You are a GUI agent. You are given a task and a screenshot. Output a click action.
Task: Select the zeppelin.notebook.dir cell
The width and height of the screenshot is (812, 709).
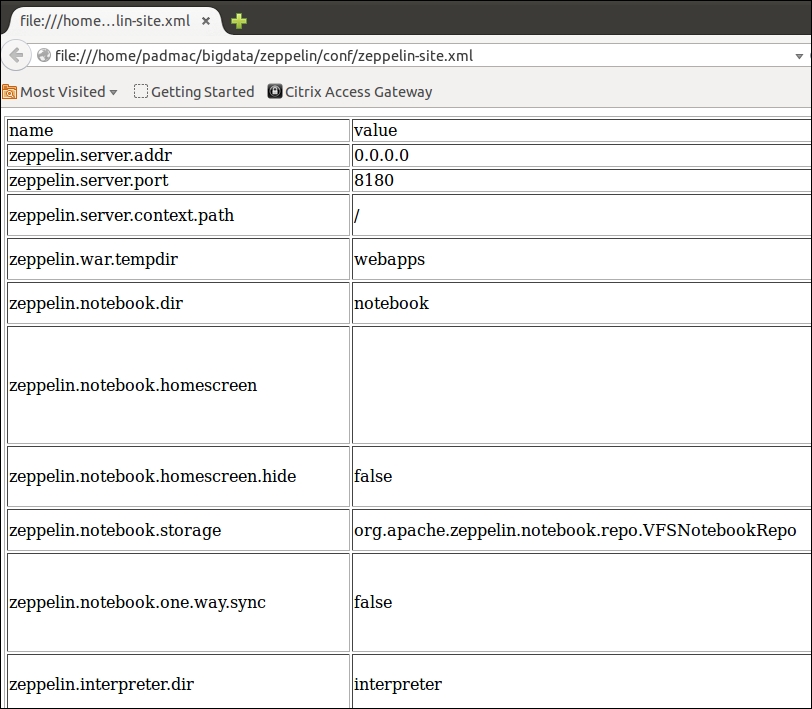click(x=179, y=303)
